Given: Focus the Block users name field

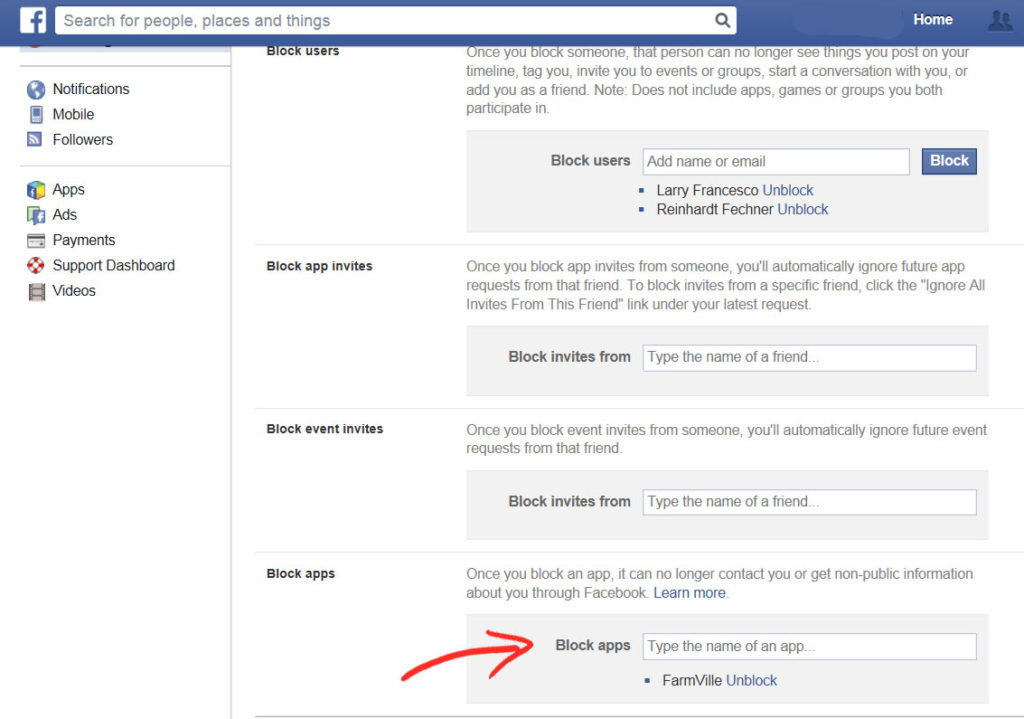Looking at the screenshot, I should pos(775,161).
